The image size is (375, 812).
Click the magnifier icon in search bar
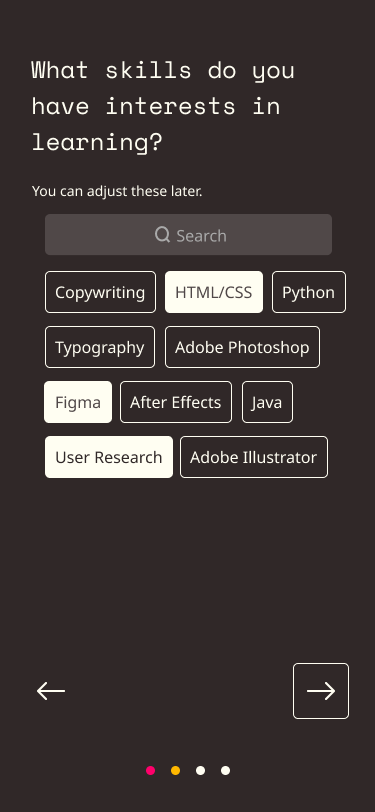click(x=163, y=235)
